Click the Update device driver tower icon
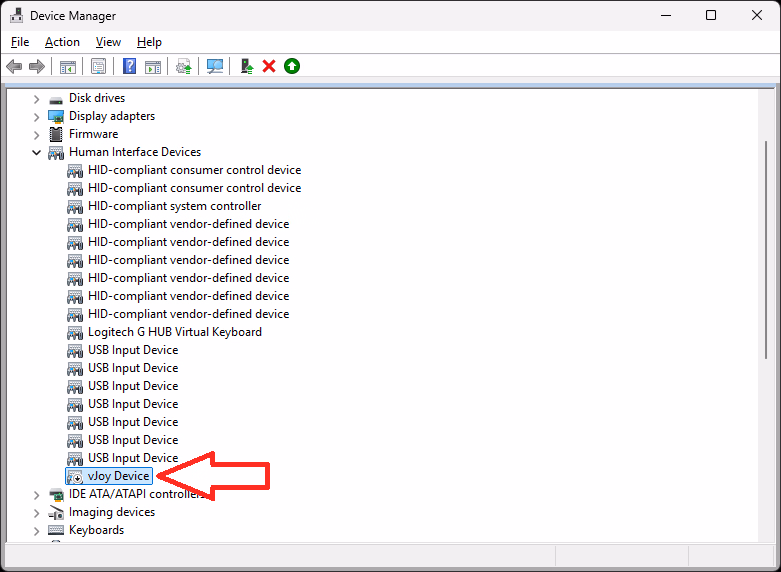 click(247, 66)
